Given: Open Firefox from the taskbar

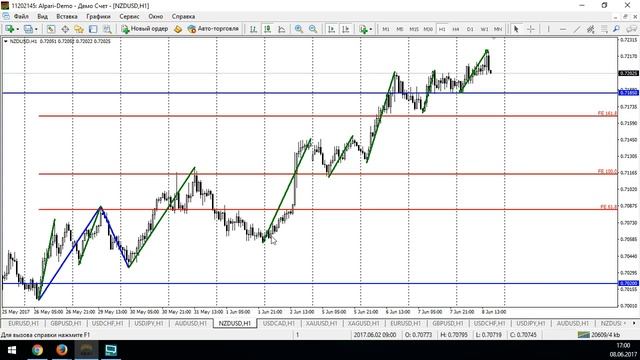Looking at the screenshot, I should click(x=62, y=350).
